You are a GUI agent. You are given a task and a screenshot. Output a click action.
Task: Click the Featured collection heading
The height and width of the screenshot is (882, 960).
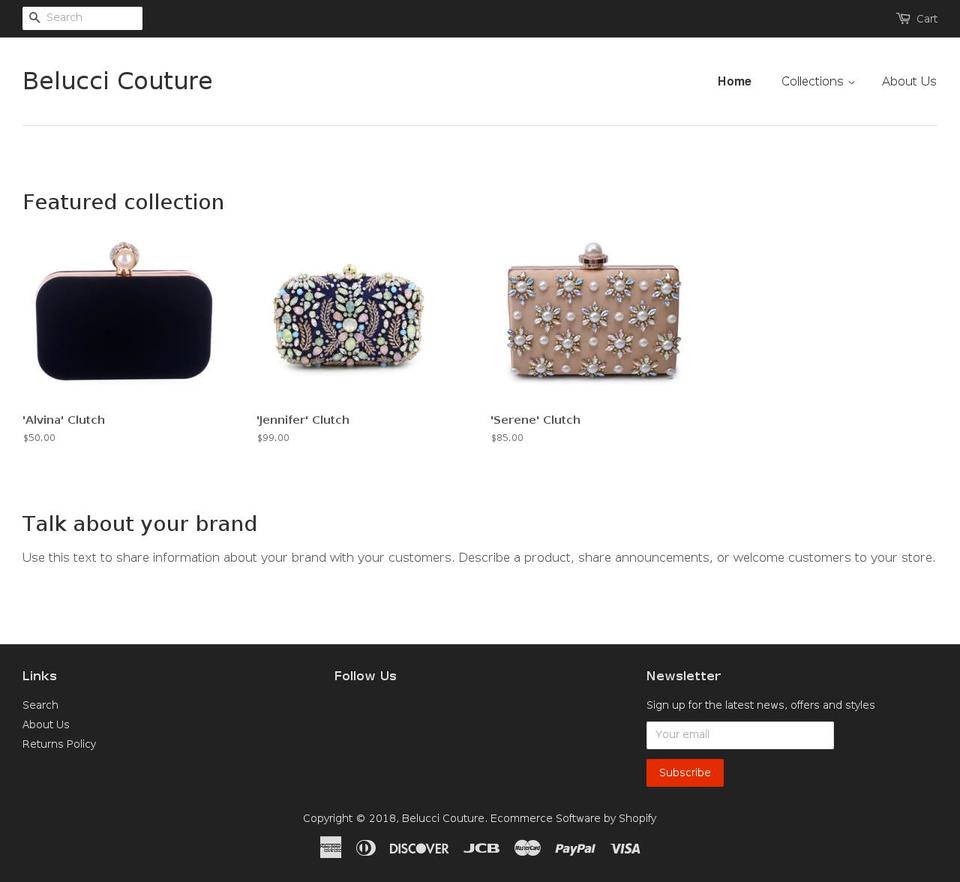[124, 202]
